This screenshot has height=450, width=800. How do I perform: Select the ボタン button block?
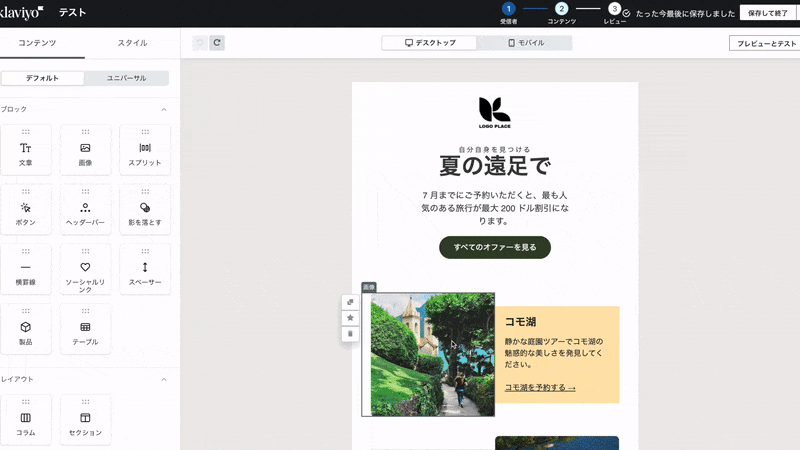(x=26, y=210)
